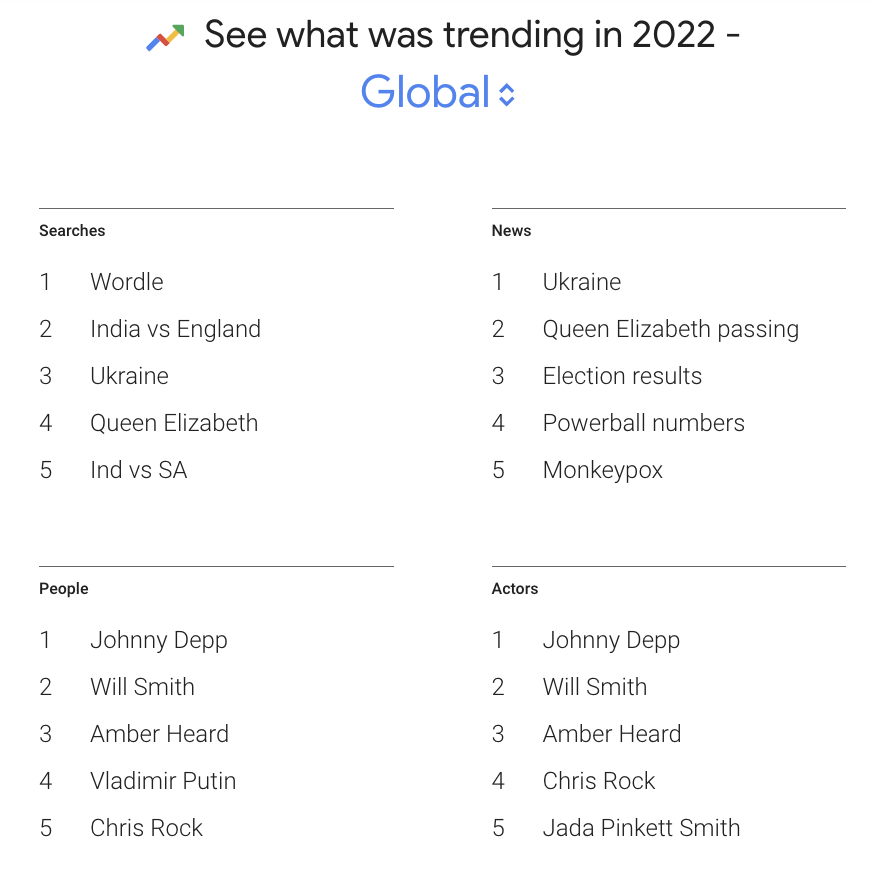Image resolution: width=879 pixels, height=882 pixels.
Task: Select the Ind vs SA entry
Action: [138, 470]
